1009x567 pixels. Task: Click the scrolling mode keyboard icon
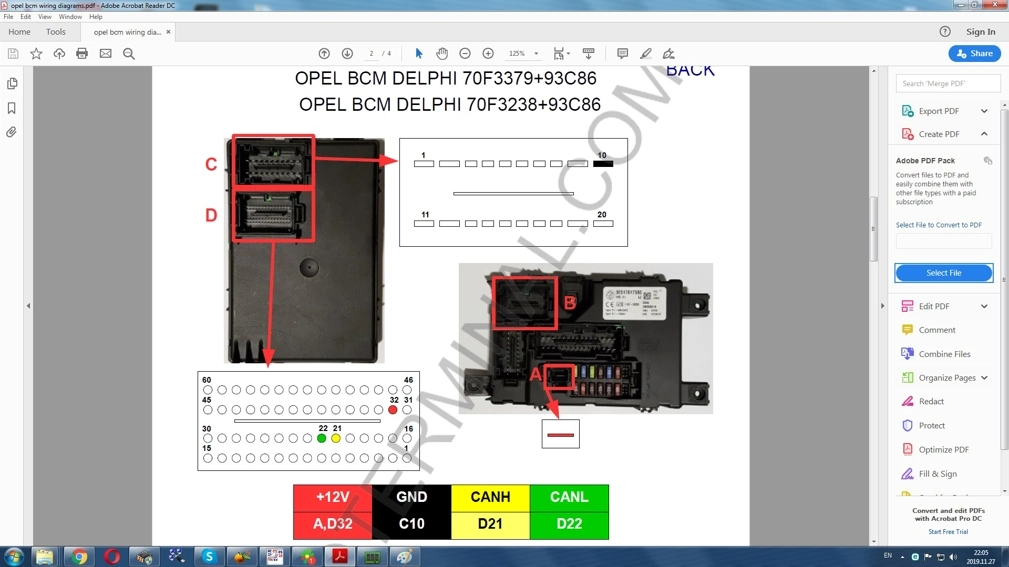(x=588, y=53)
